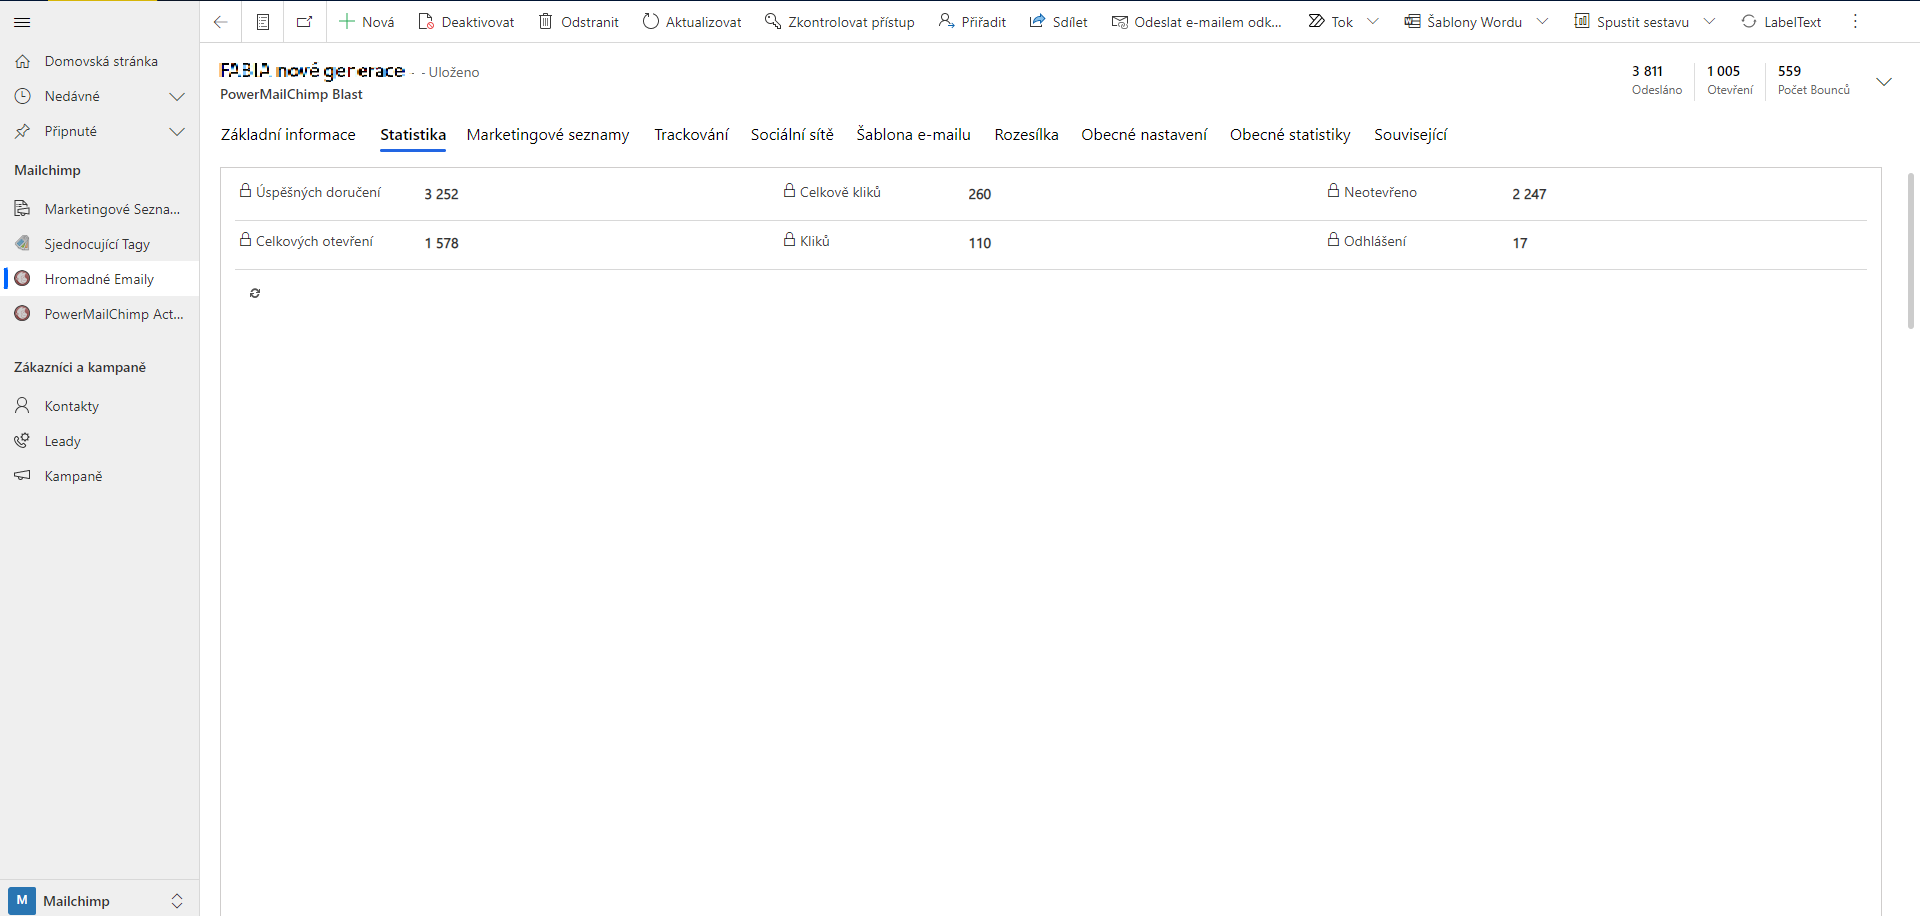Switch to the Šablona e-mailu tab

(913, 135)
